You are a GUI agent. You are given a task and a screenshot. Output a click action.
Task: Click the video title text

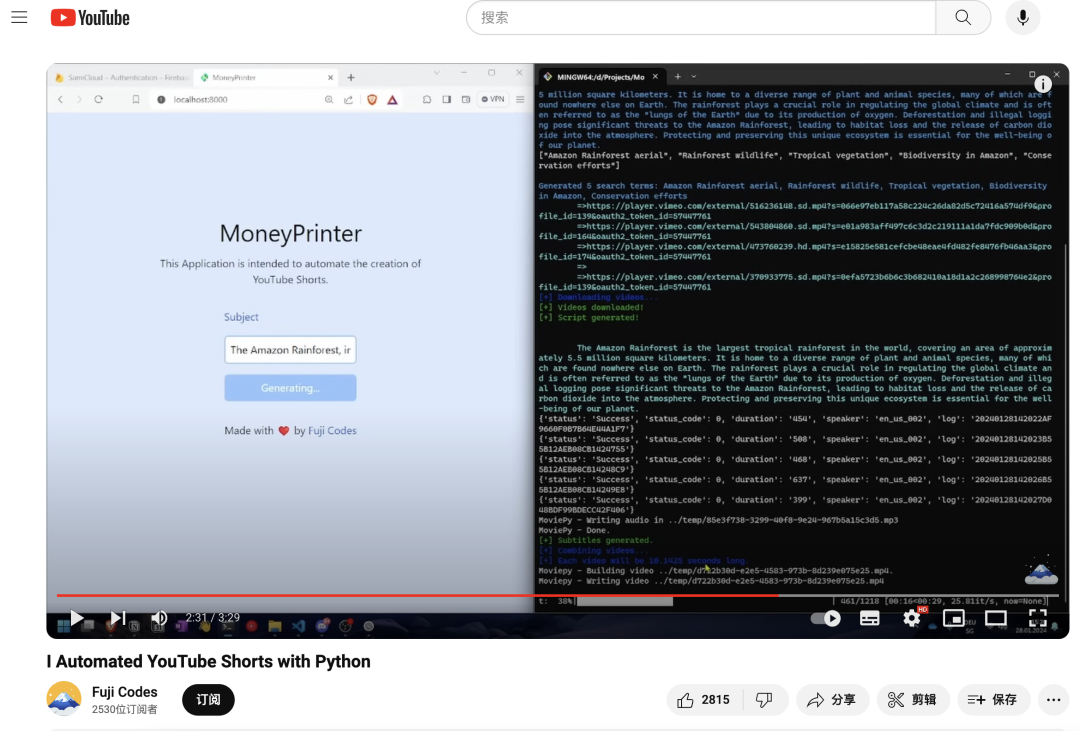coord(209,661)
